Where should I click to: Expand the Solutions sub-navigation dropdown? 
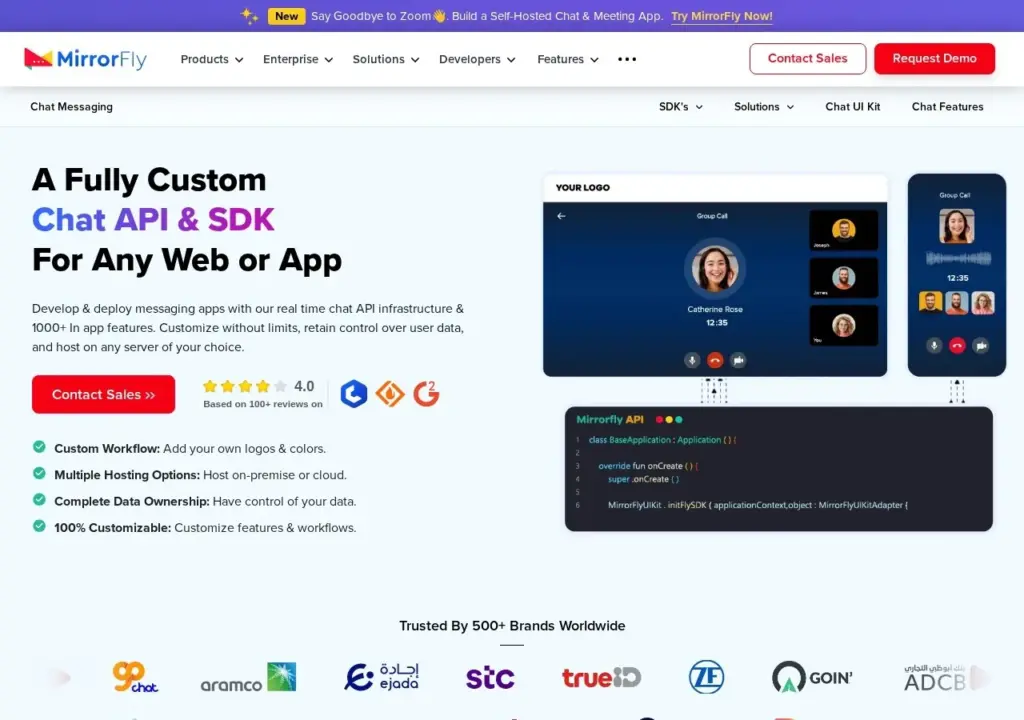pyautogui.click(x=763, y=106)
